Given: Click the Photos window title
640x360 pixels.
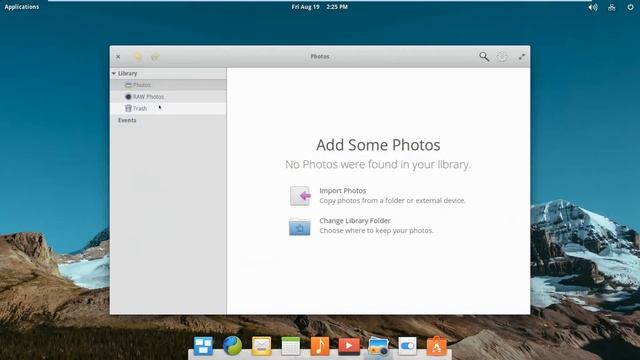Looking at the screenshot, I should point(320,57).
